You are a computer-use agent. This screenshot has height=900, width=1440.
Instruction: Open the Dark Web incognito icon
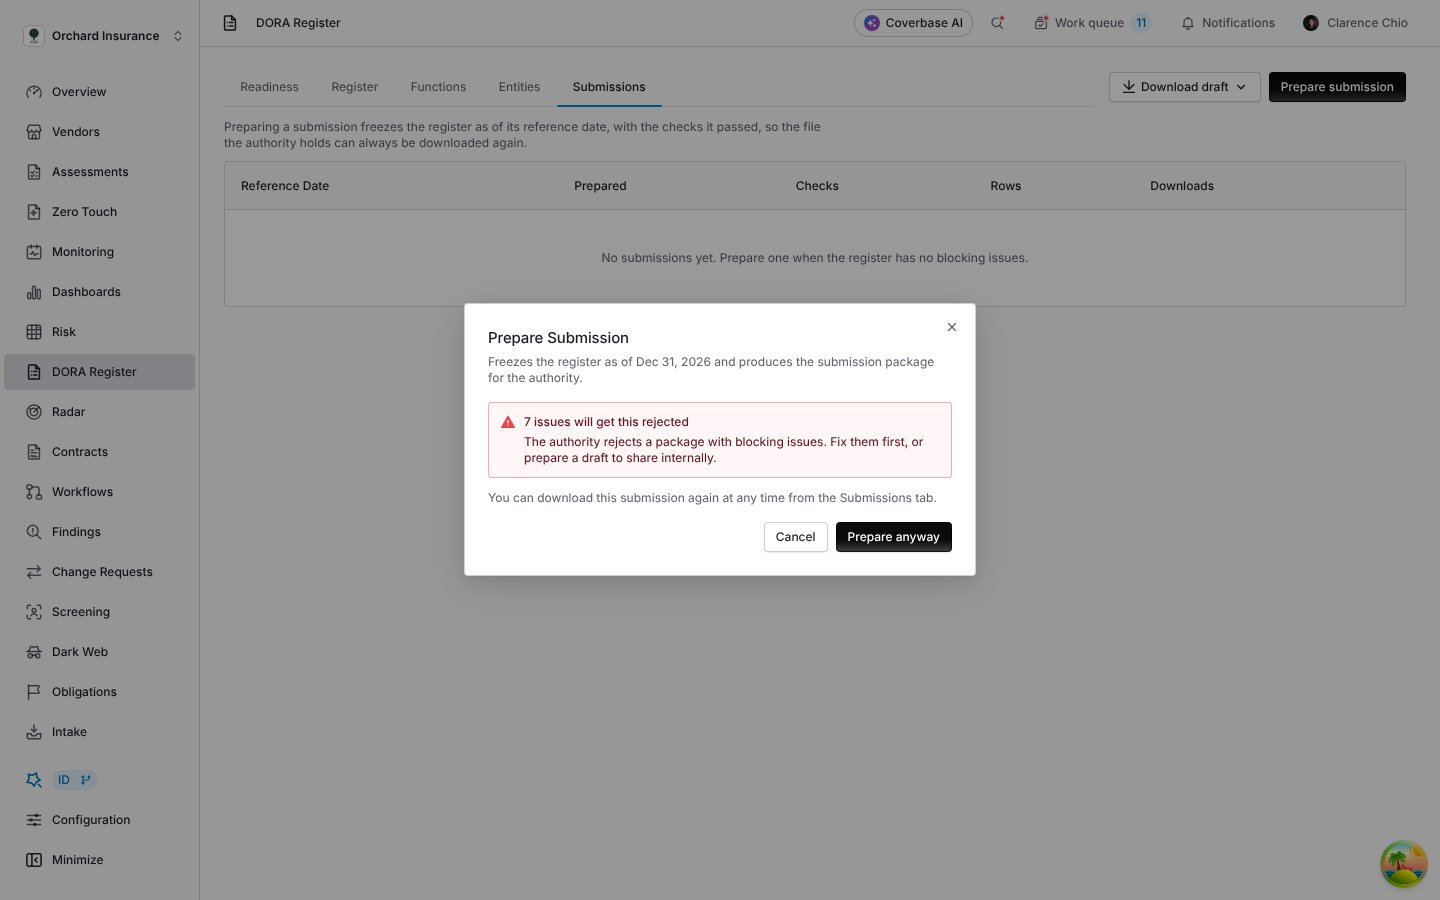[x=34, y=652]
